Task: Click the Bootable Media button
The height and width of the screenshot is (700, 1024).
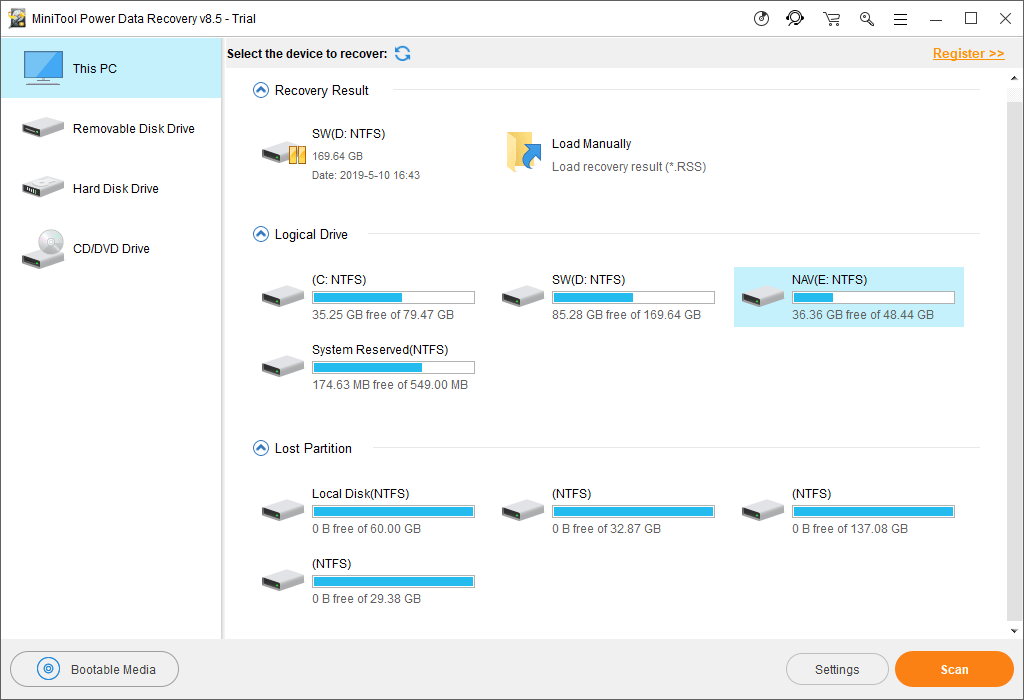Action: (95, 669)
